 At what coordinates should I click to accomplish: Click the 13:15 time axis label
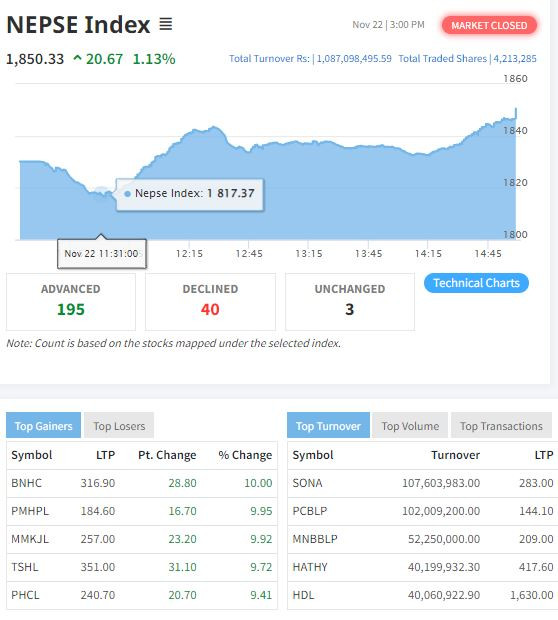309,254
